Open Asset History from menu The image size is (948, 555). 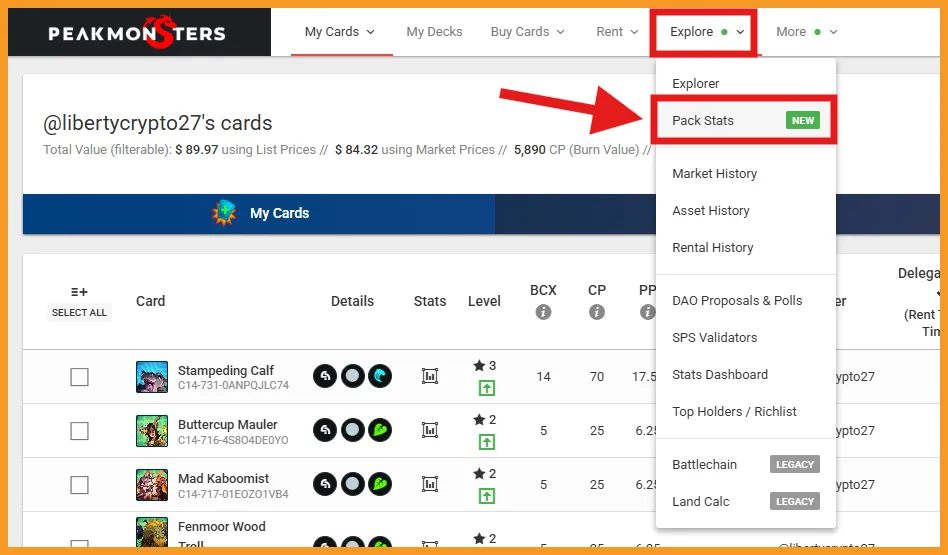(745, 210)
